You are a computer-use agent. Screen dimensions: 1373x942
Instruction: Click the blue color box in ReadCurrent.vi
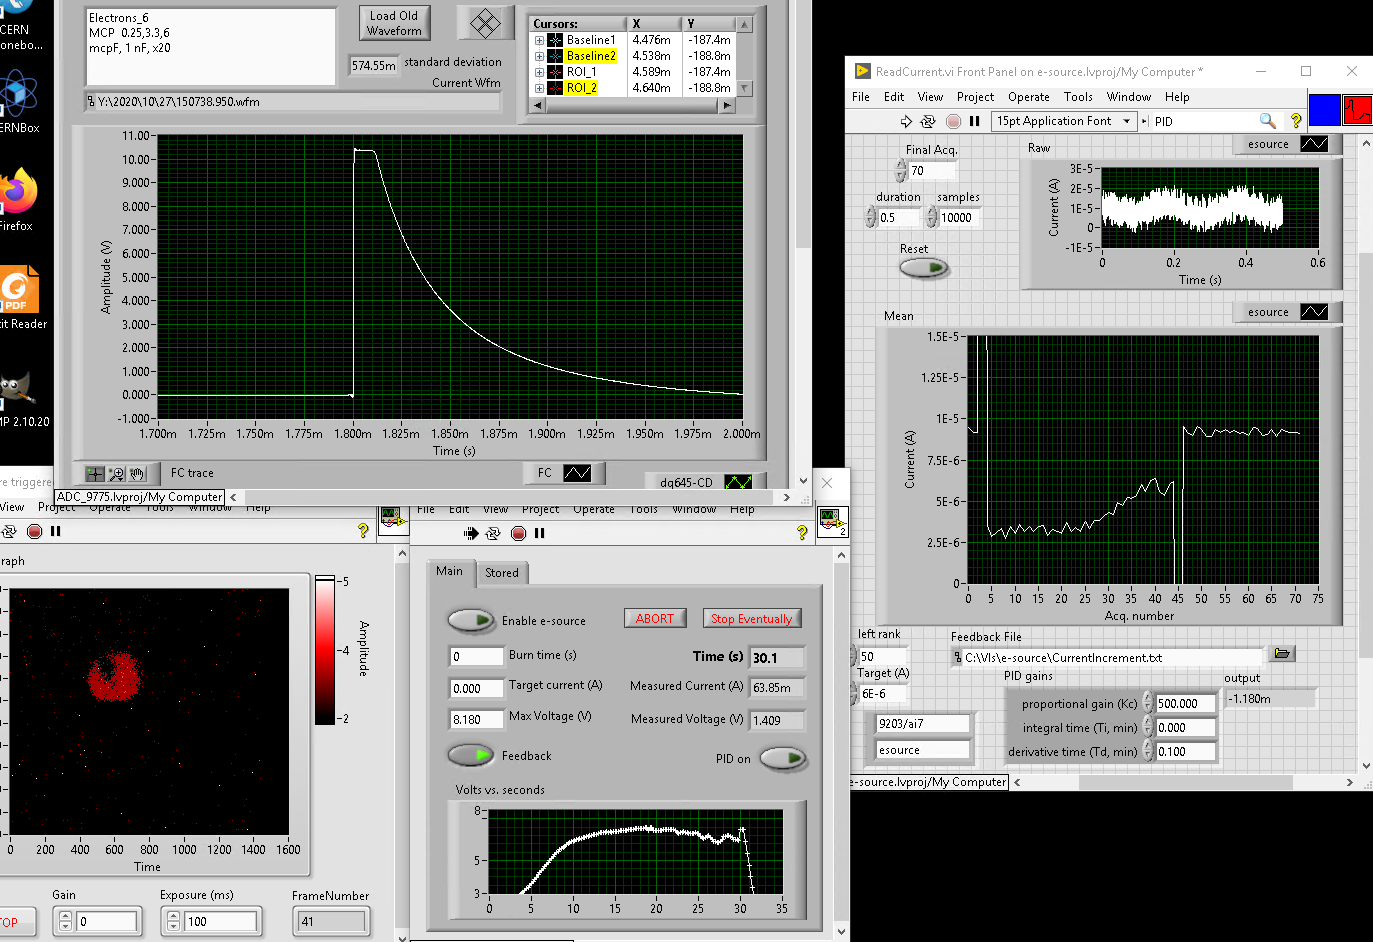tap(1324, 110)
